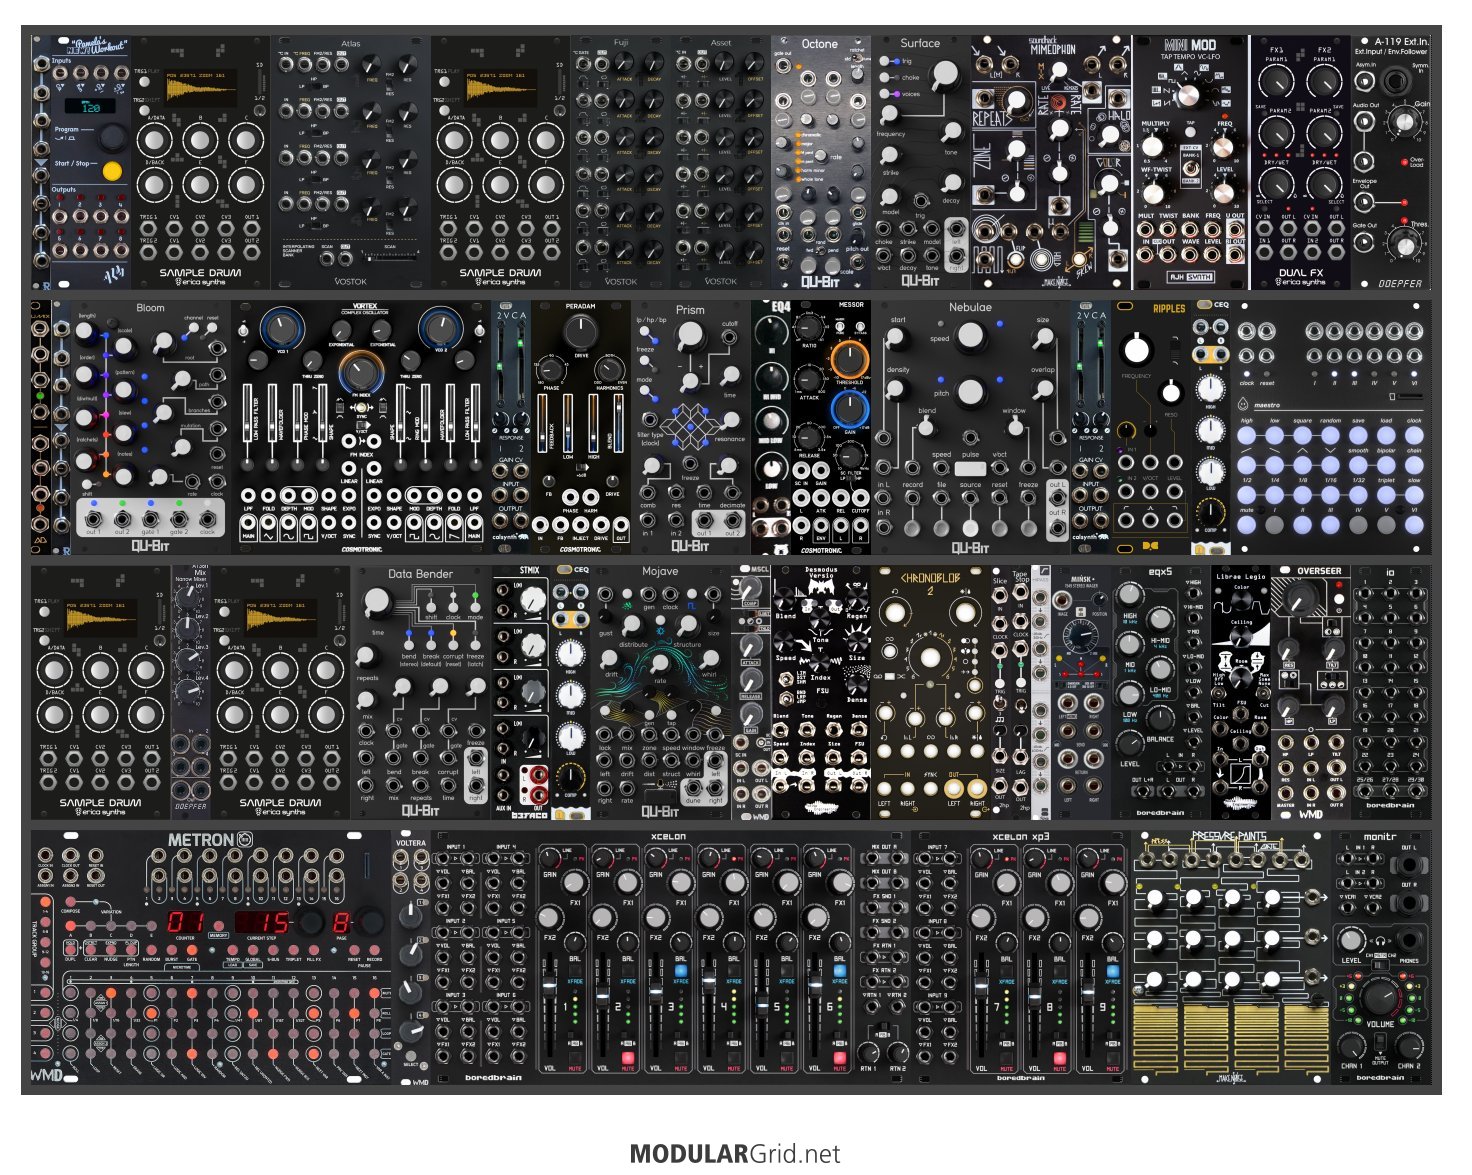
Task: Click the pitch knob on Nebulae
Action: pos(969,391)
